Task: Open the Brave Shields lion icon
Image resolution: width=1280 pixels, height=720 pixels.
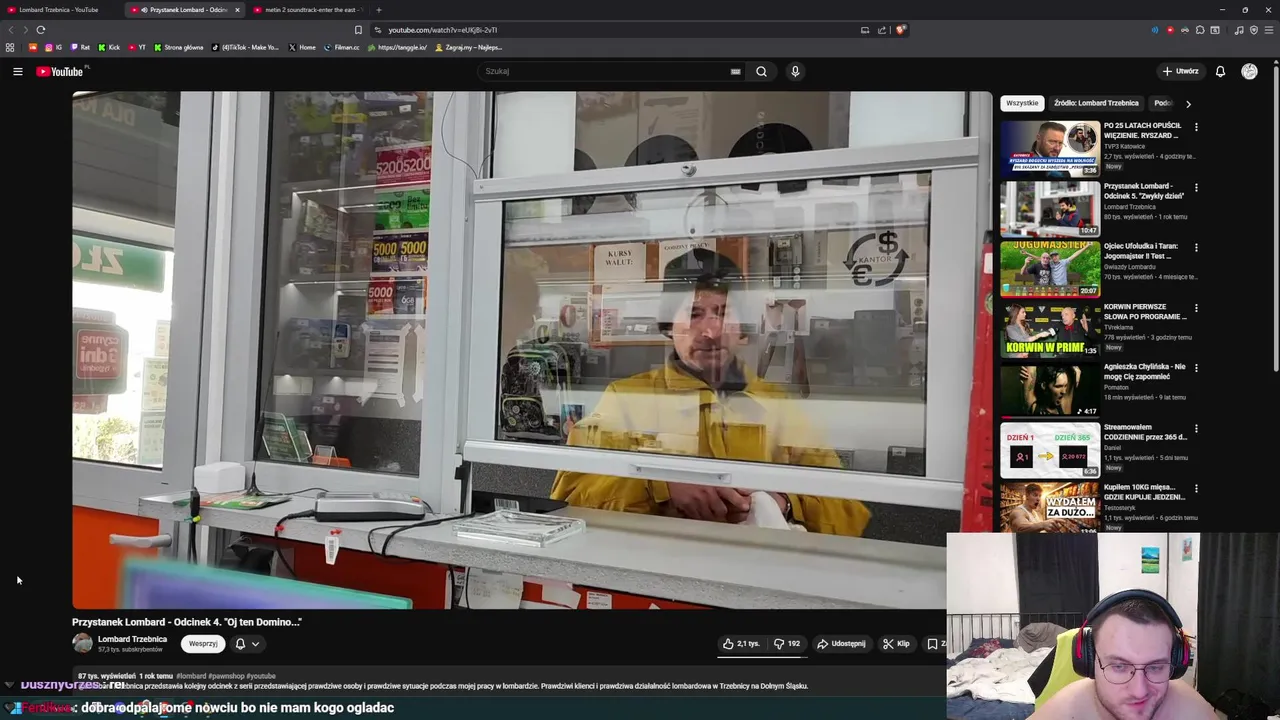Action: 900,30
